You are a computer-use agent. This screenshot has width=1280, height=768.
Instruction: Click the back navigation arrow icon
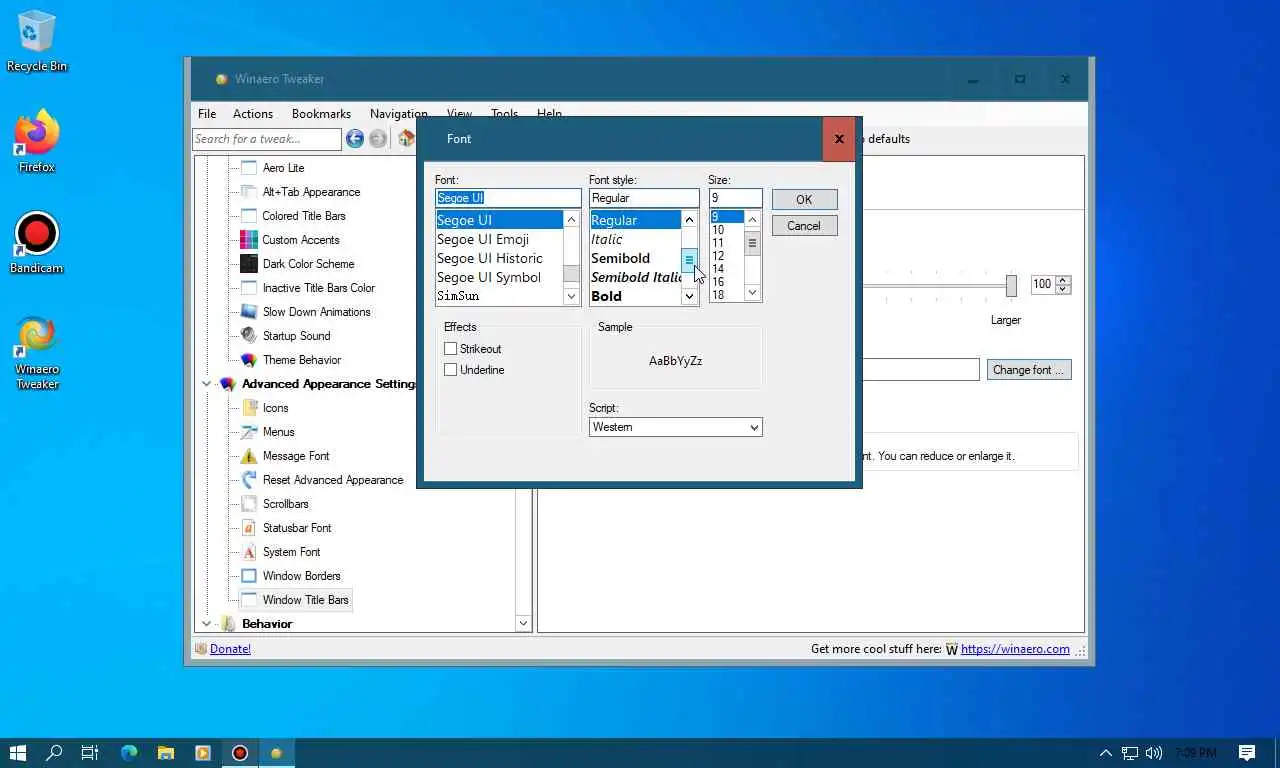355,139
